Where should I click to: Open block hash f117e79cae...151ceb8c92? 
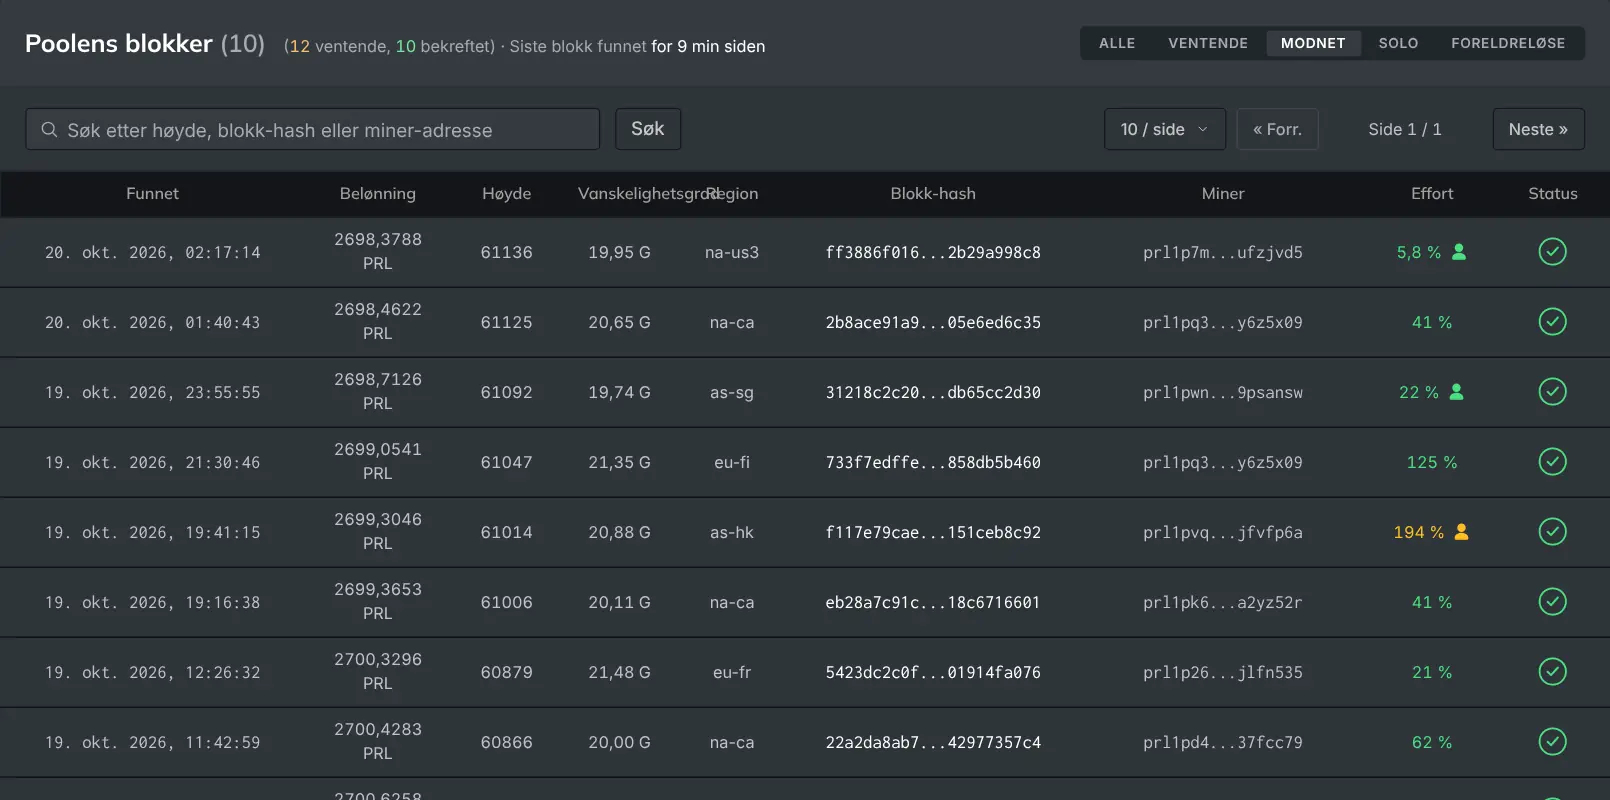click(933, 532)
